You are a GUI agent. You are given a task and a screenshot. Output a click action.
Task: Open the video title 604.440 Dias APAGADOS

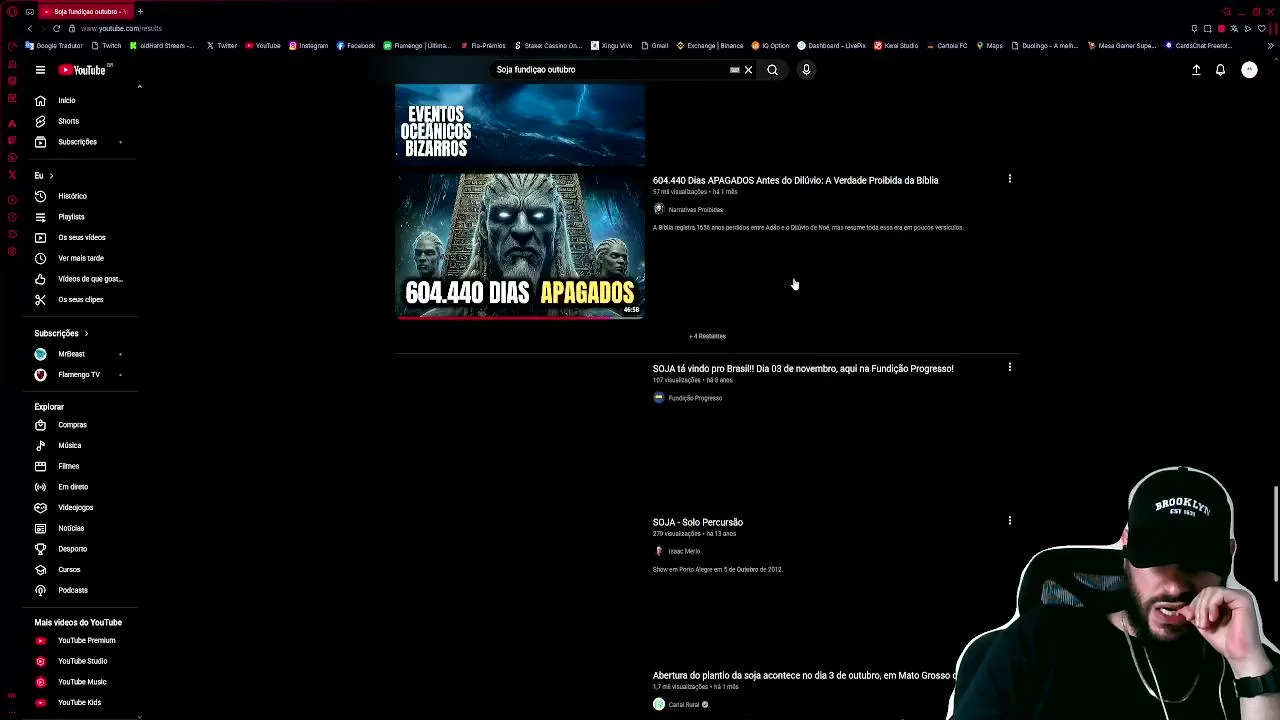(795, 181)
